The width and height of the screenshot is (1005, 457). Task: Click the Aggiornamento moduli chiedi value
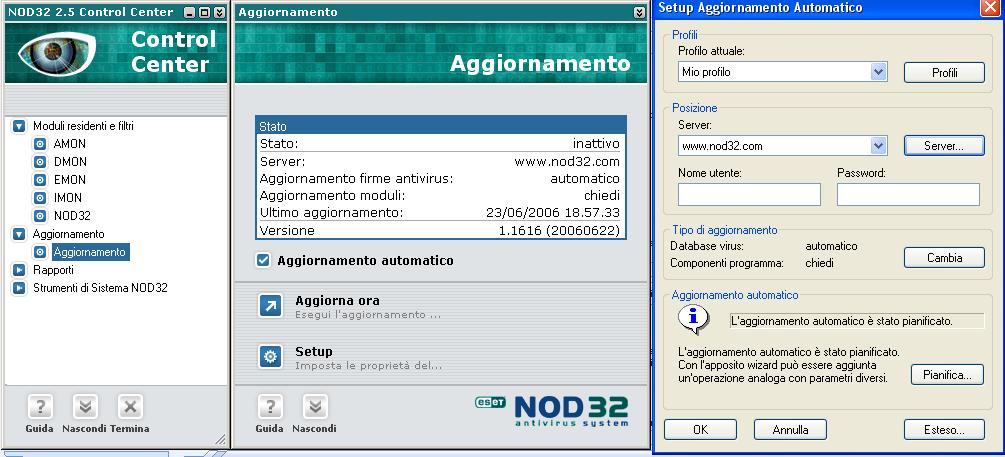pyautogui.click(x=601, y=195)
